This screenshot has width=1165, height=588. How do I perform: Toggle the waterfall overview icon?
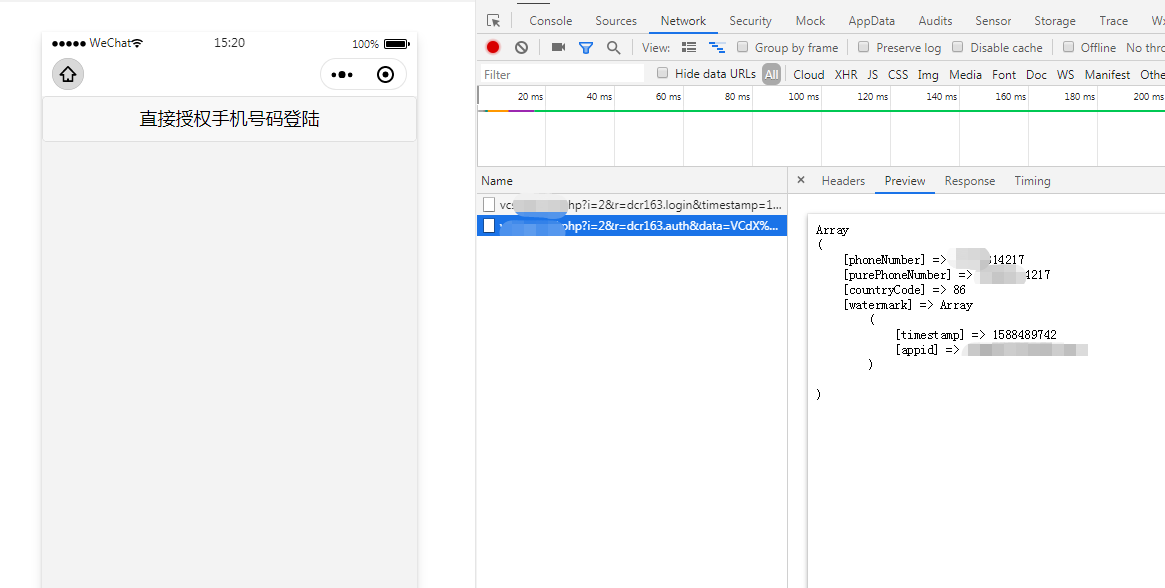(x=717, y=48)
